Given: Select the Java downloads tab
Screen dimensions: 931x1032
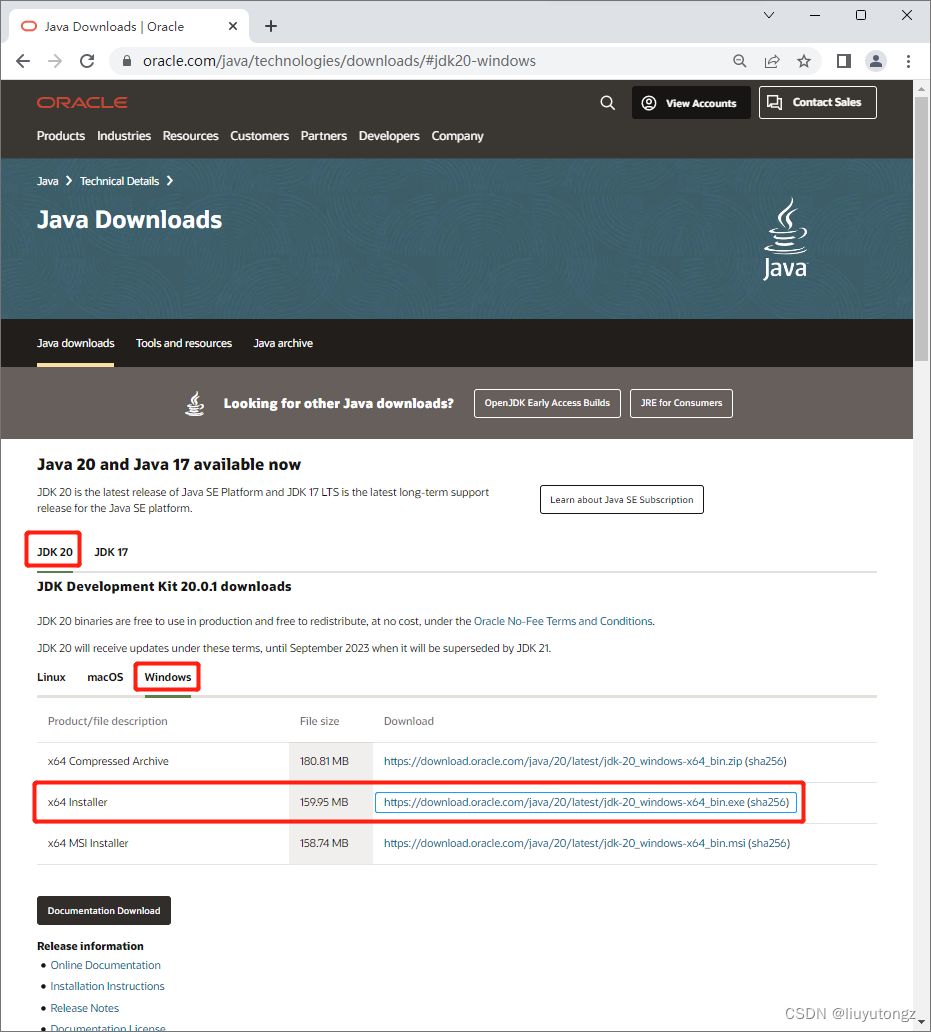Looking at the screenshot, I should click(x=76, y=343).
